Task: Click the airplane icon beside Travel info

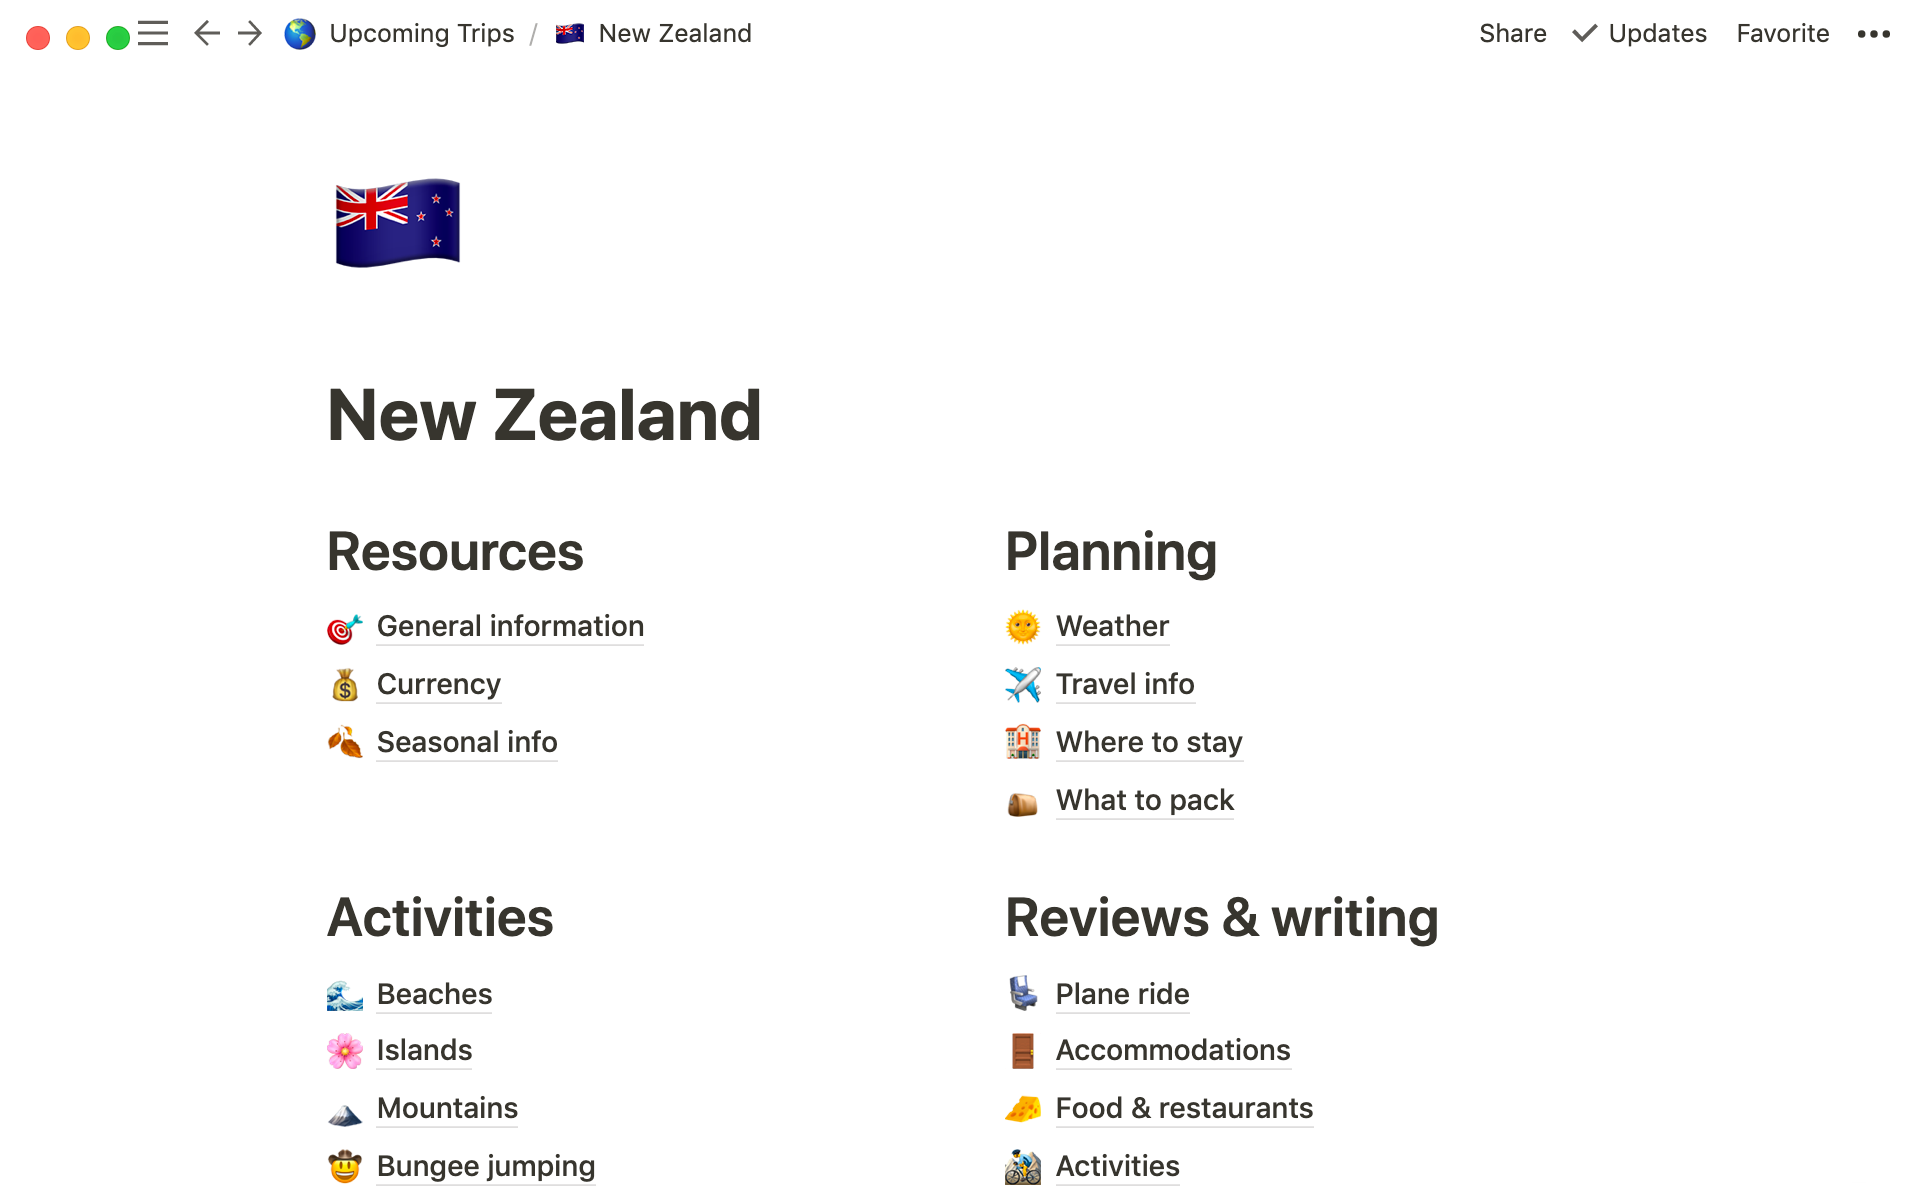Action: point(1022,685)
